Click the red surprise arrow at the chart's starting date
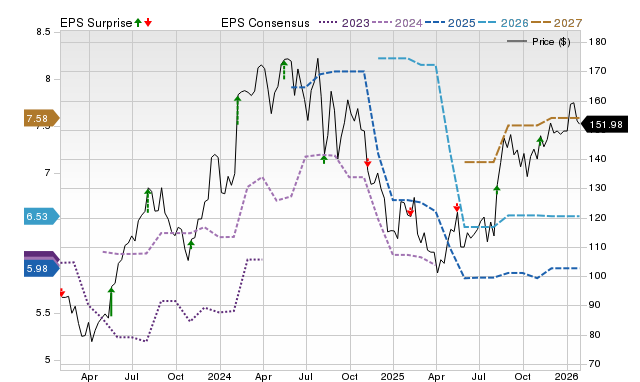The height and width of the screenshot is (382, 640). 62,292
